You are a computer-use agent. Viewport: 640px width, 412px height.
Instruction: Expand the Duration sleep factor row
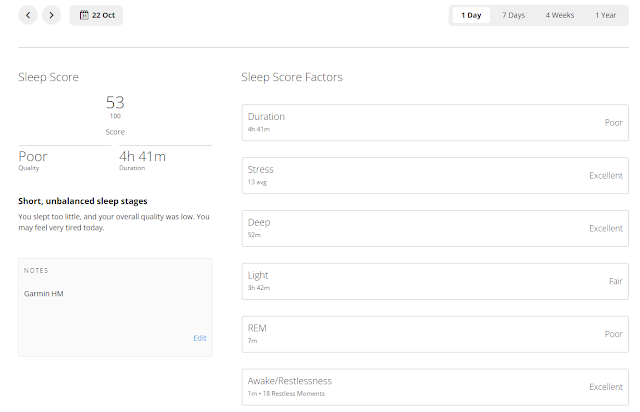(x=435, y=122)
